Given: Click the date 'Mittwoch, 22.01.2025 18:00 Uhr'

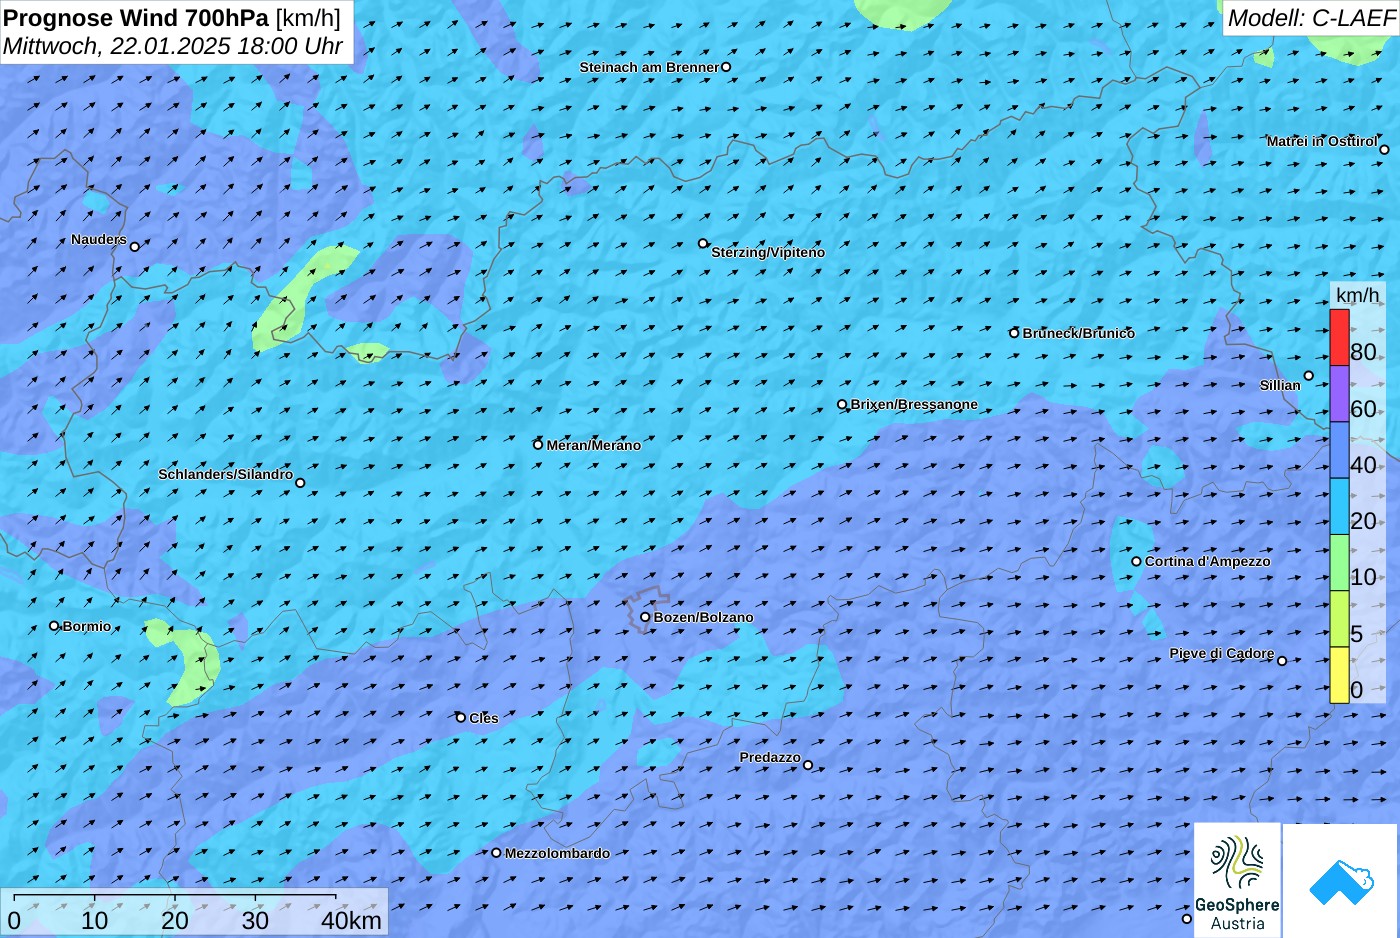Looking at the screenshot, I should [173, 46].
